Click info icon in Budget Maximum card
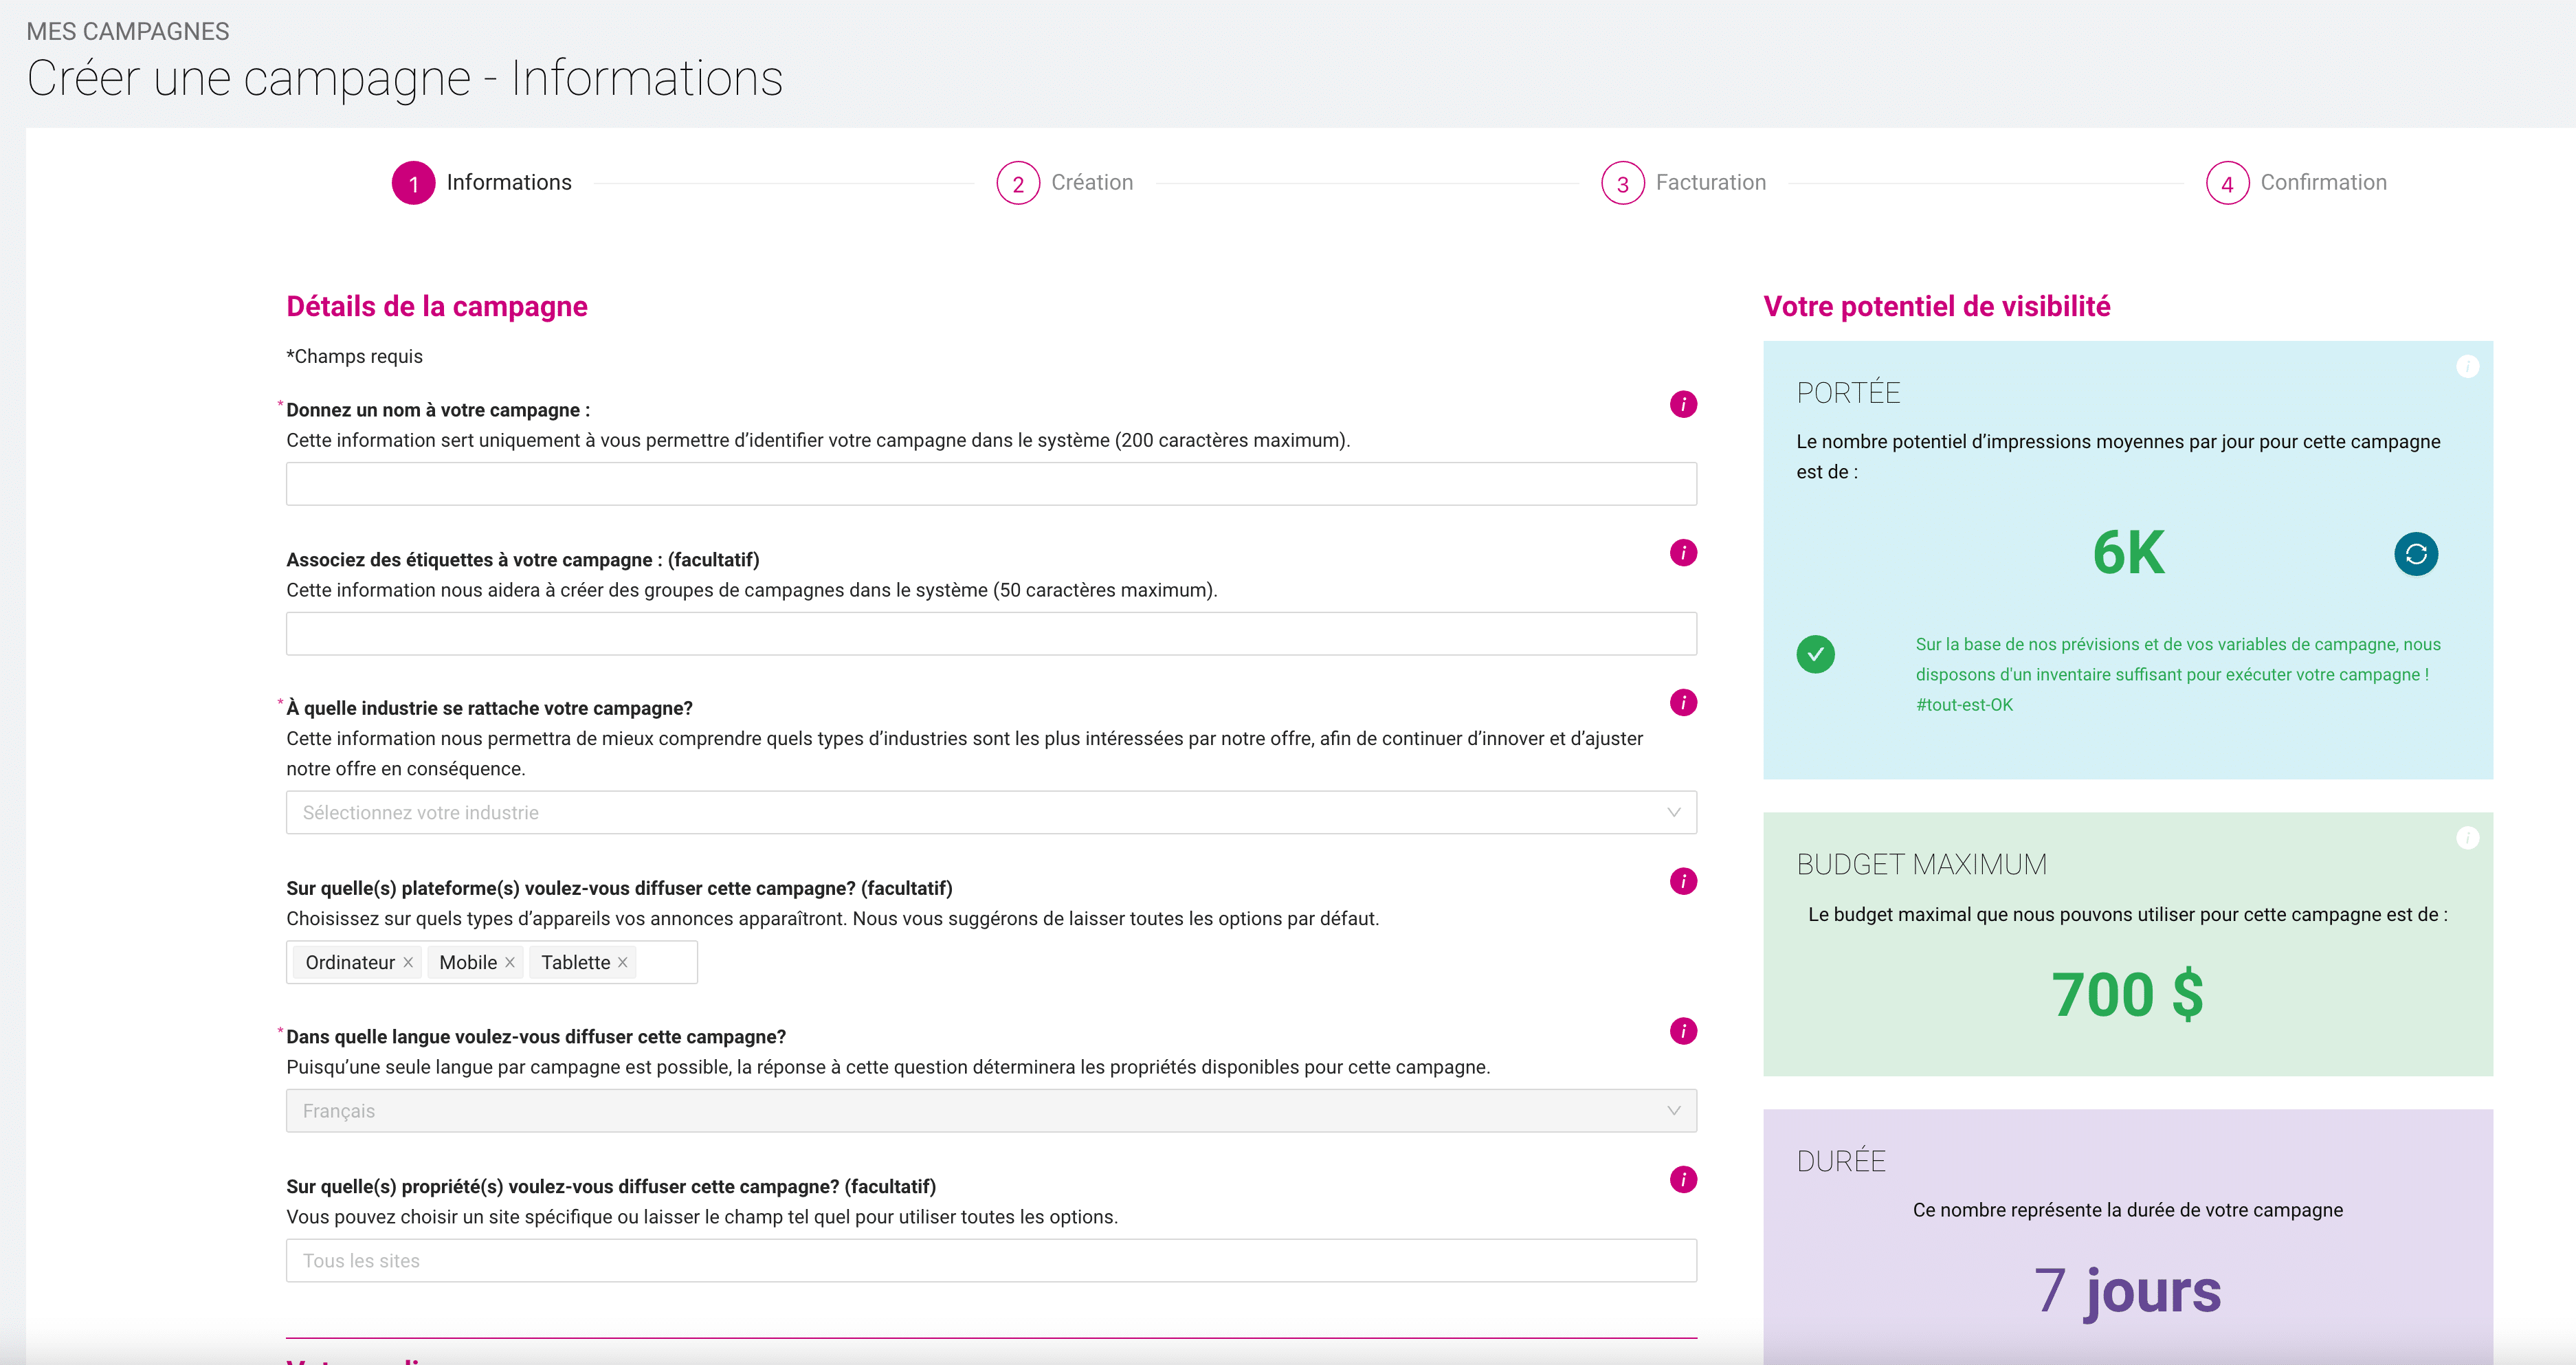The width and height of the screenshot is (2576, 1365). pyautogui.click(x=2467, y=838)
